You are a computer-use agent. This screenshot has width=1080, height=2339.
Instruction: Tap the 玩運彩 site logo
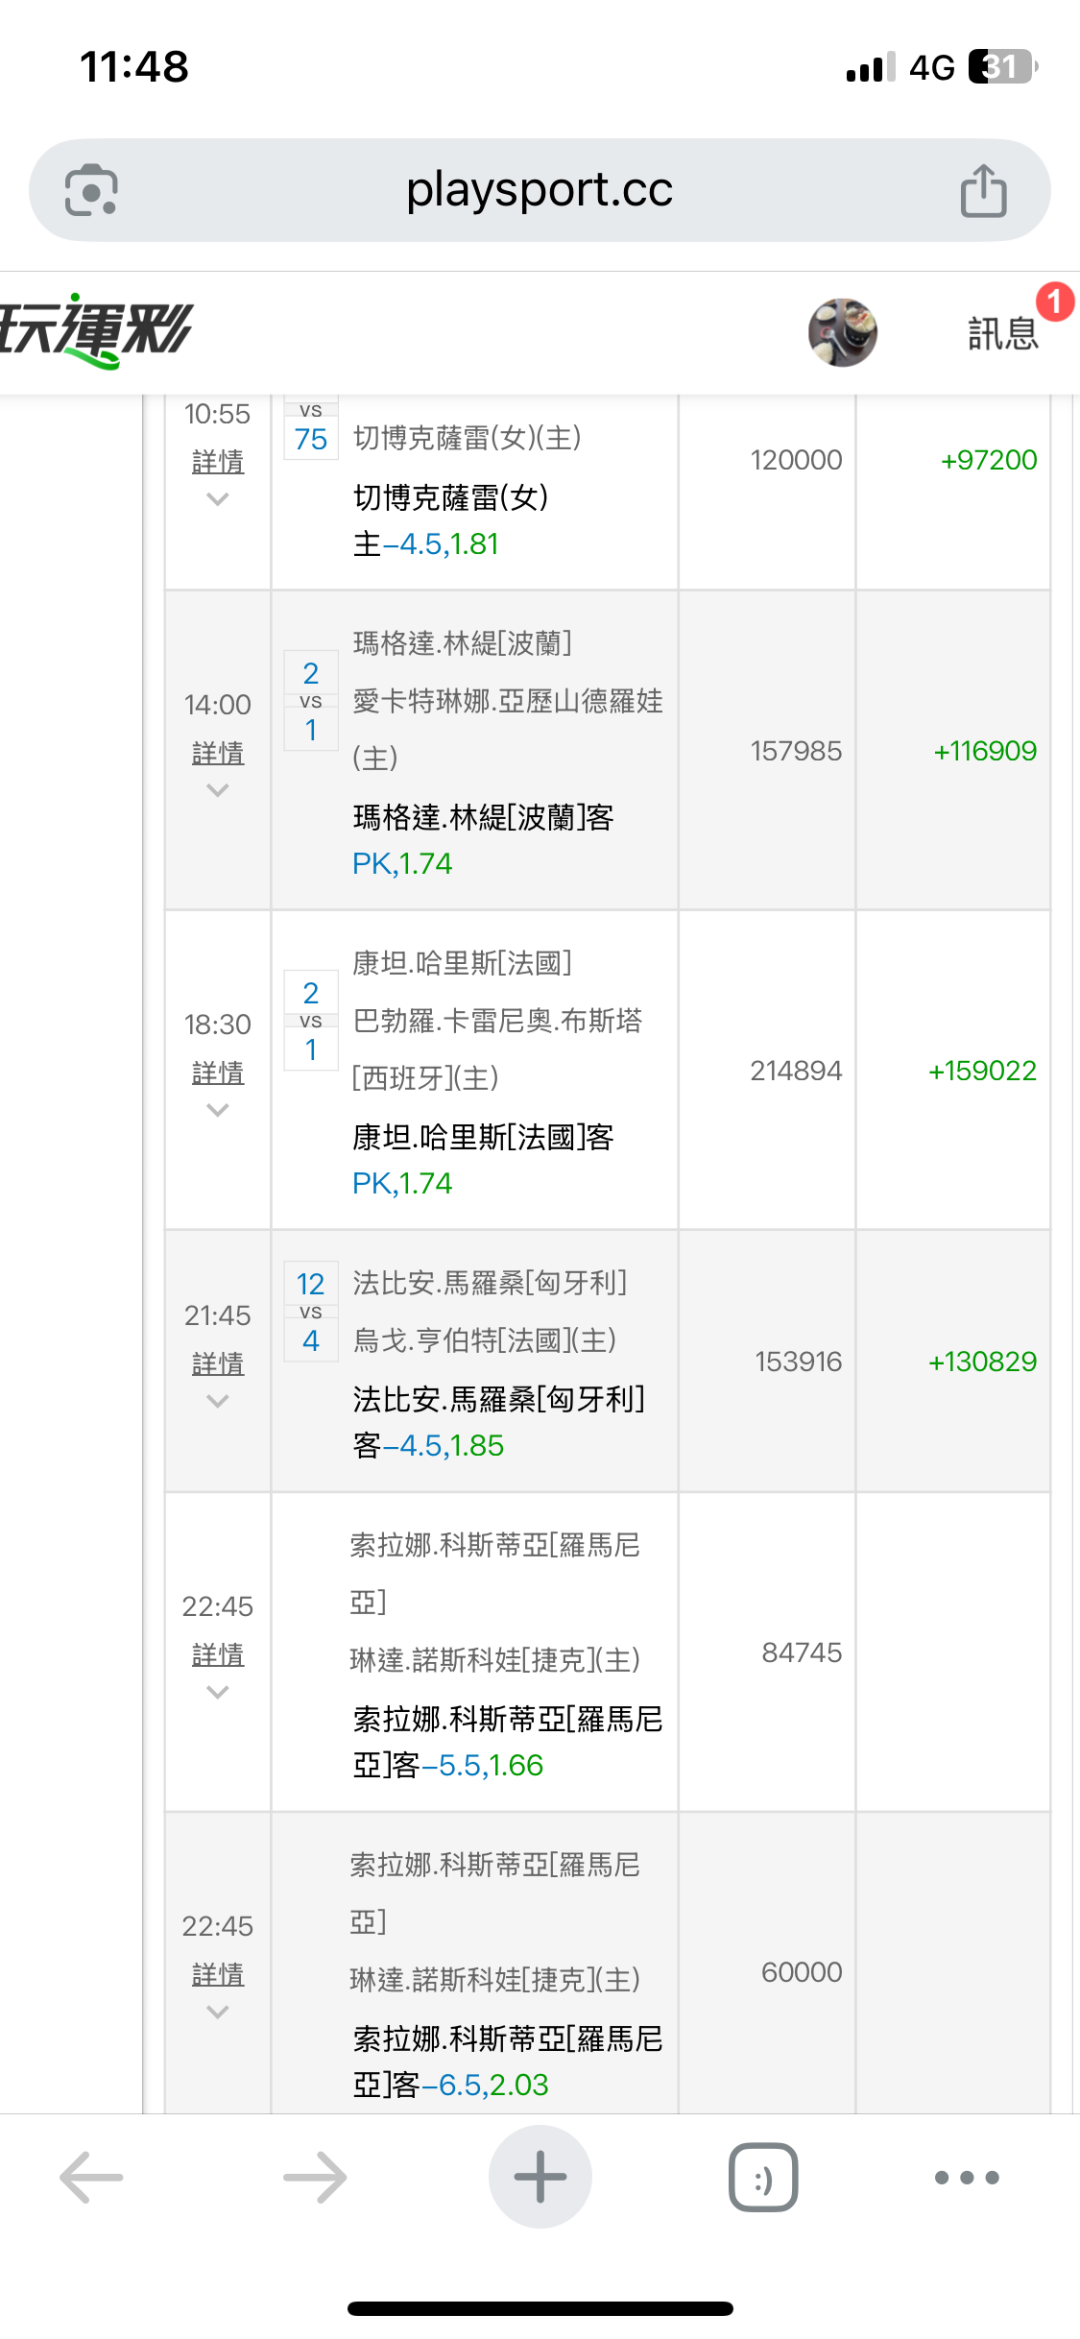click(98, 331)
